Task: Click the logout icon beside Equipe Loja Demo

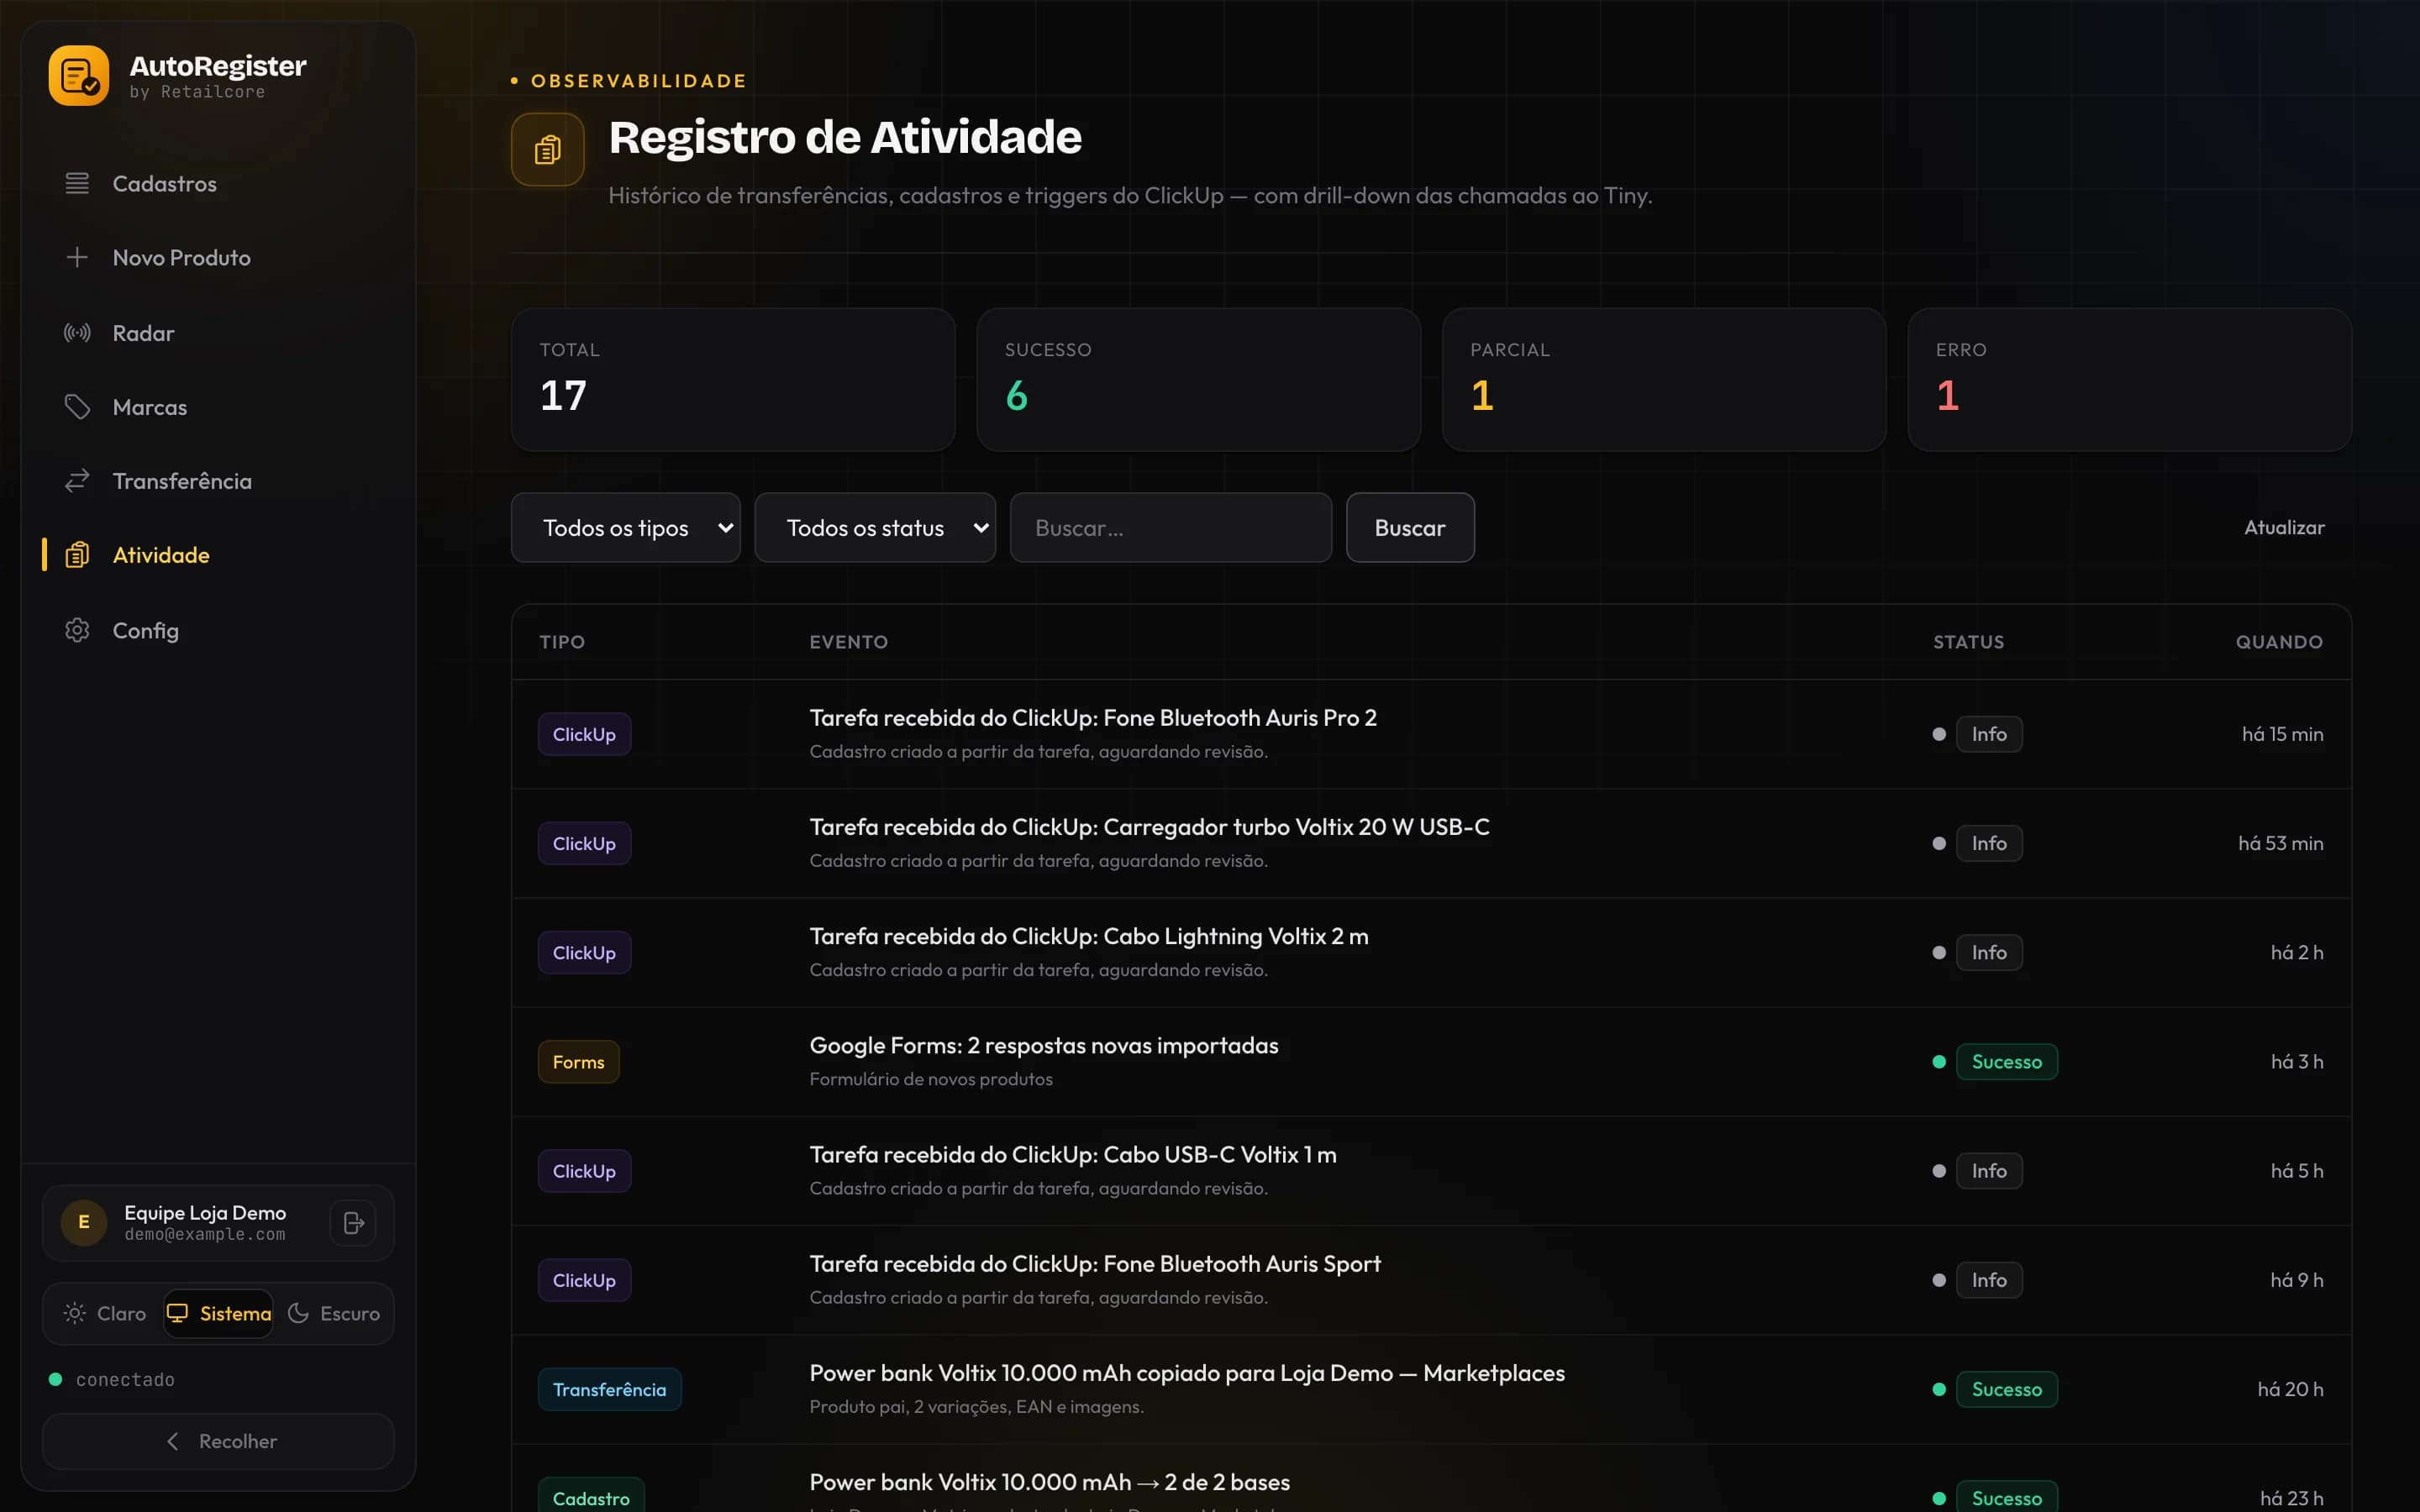Action: click(x=353, y=1222)
